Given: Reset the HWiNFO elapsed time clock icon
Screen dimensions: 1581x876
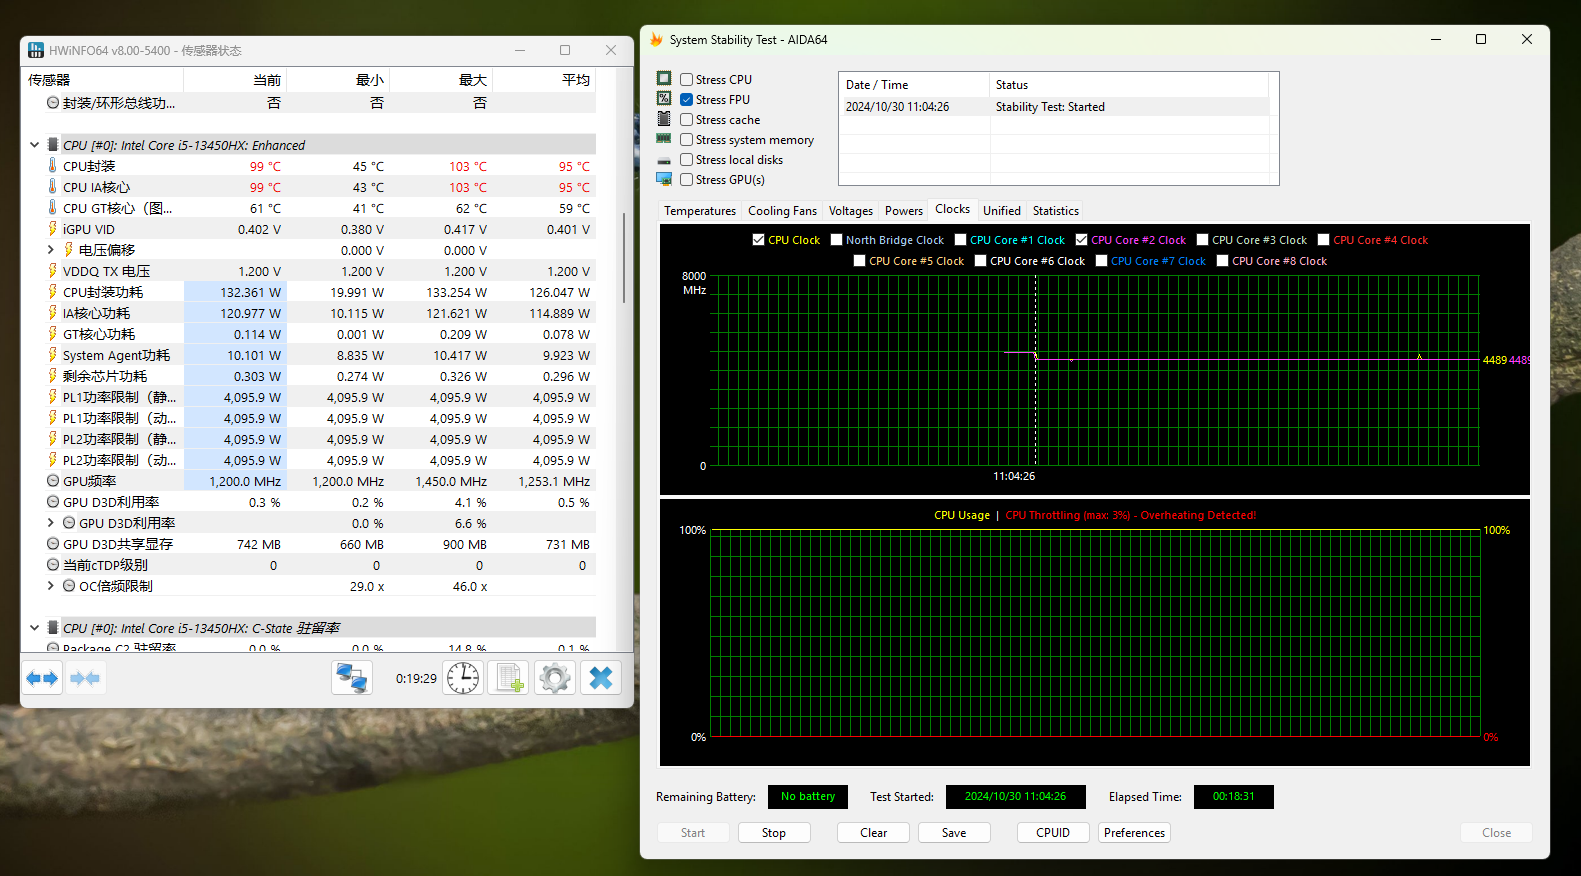Looking at the screenshot, I should point(463,678).
